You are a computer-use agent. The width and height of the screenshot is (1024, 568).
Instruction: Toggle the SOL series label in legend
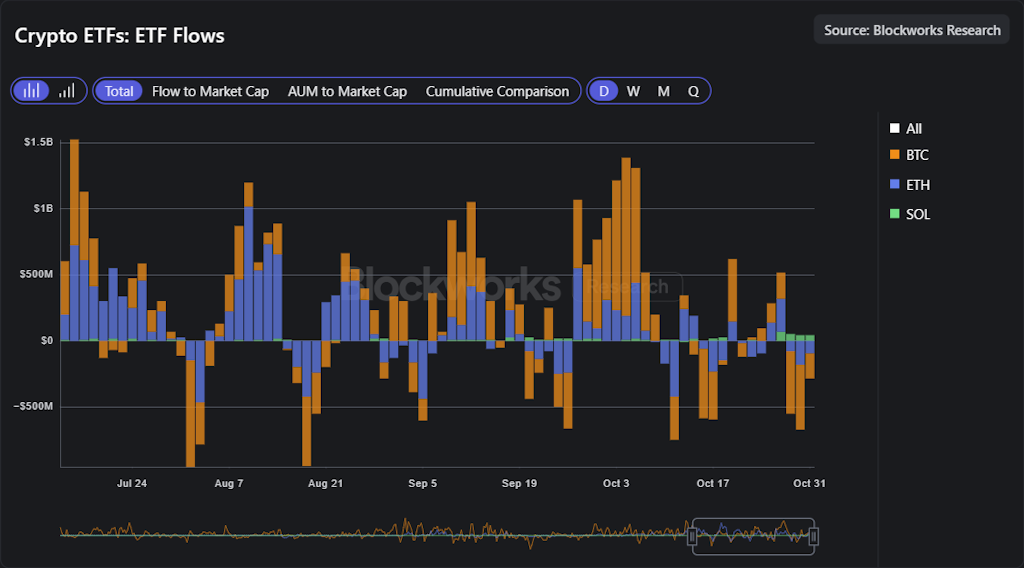pyautogui.click(x=918, y=214)
